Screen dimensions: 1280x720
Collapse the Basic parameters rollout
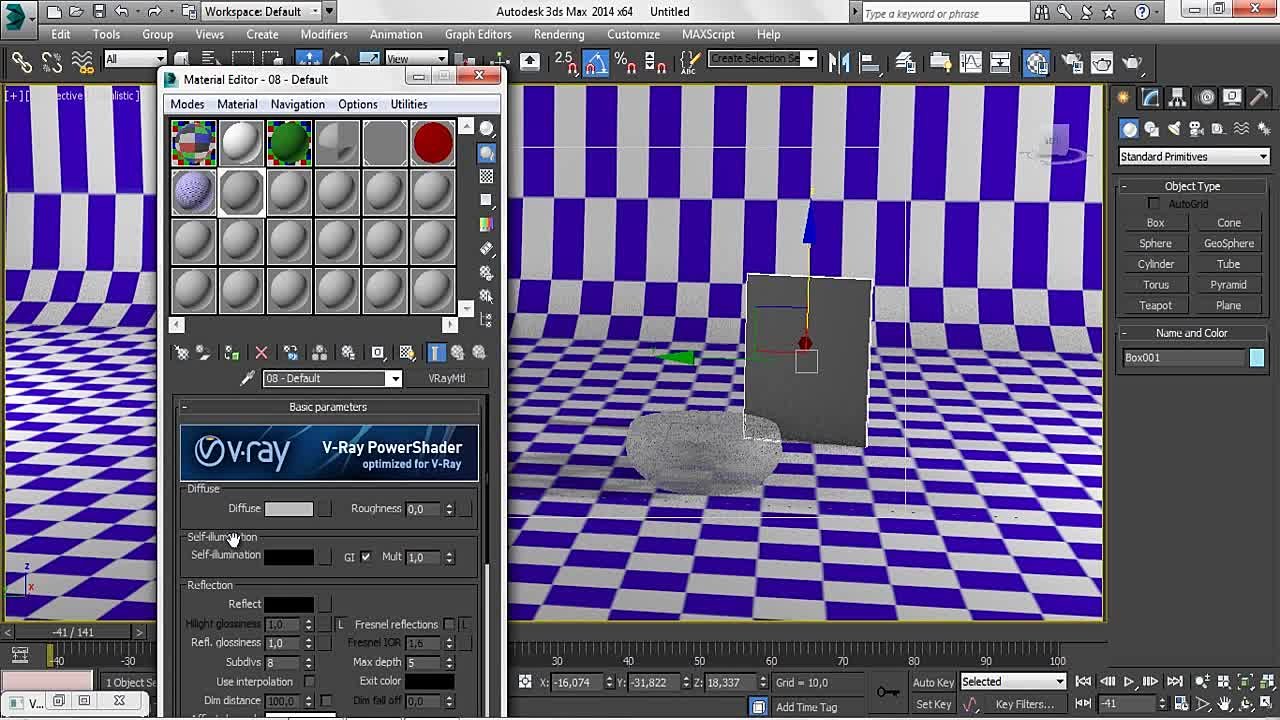(328, 407)
